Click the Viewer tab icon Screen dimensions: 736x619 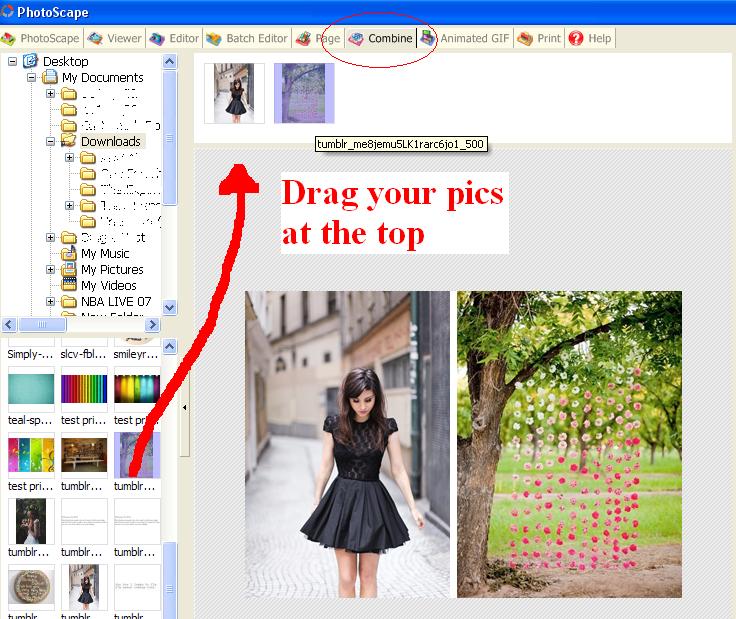click(95, 38)
